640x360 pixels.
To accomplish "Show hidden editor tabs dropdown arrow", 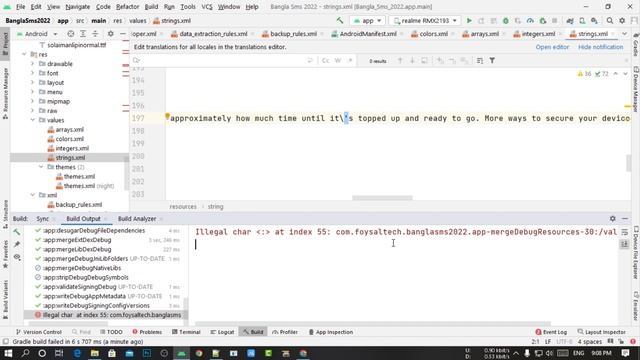I will pos(624,34).
